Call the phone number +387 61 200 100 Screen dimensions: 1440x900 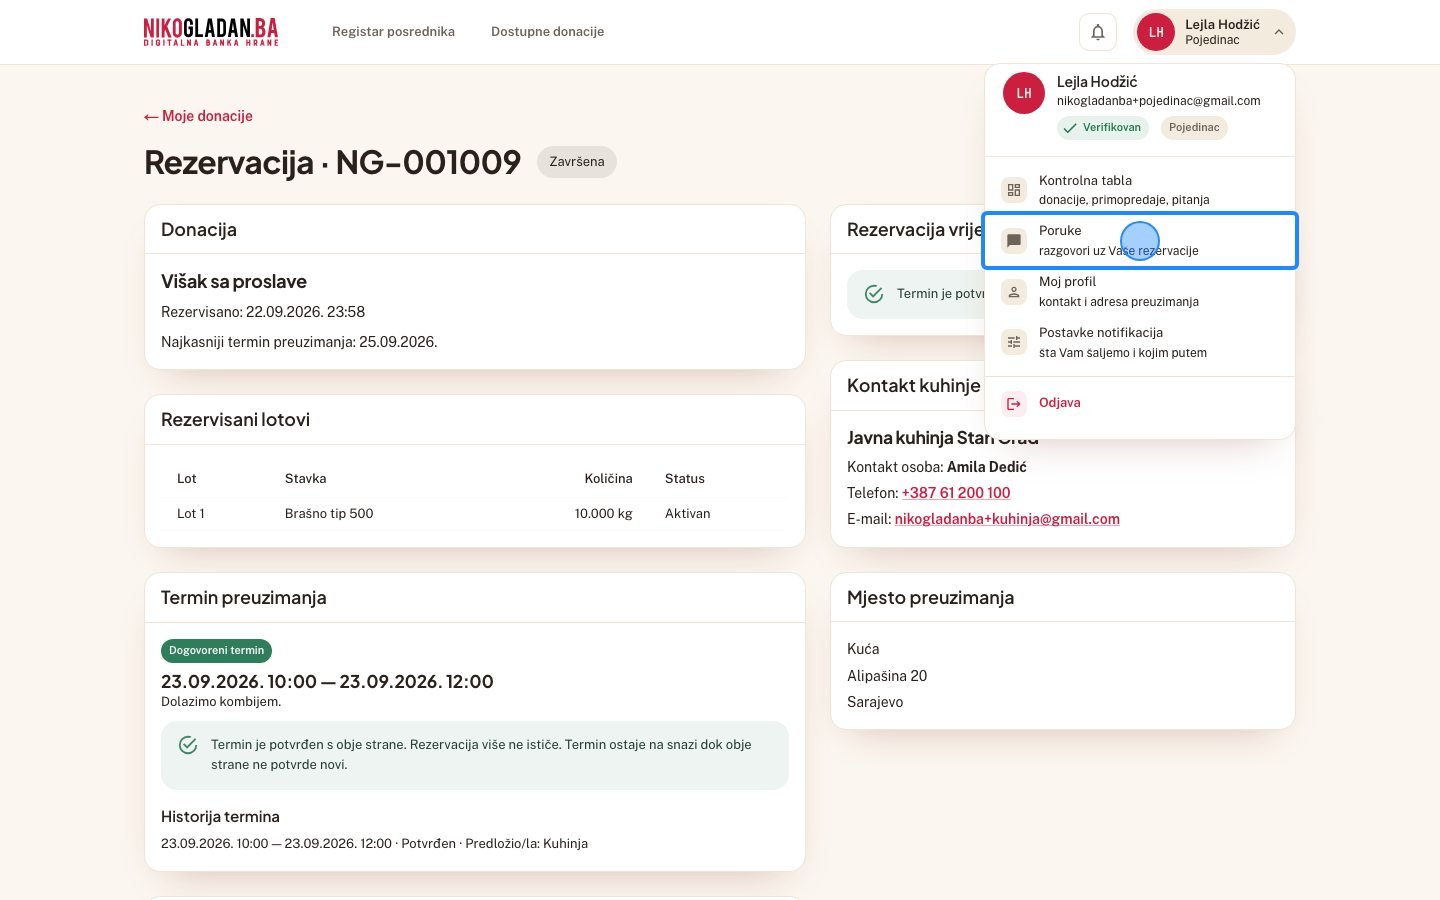956,493
